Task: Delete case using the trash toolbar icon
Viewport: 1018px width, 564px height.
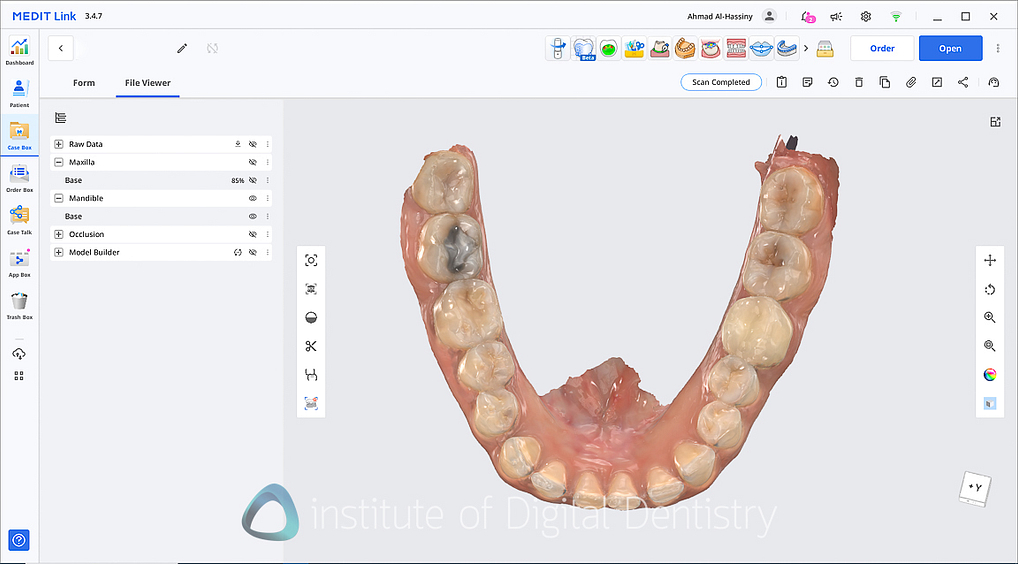Action: pos(859,82)
